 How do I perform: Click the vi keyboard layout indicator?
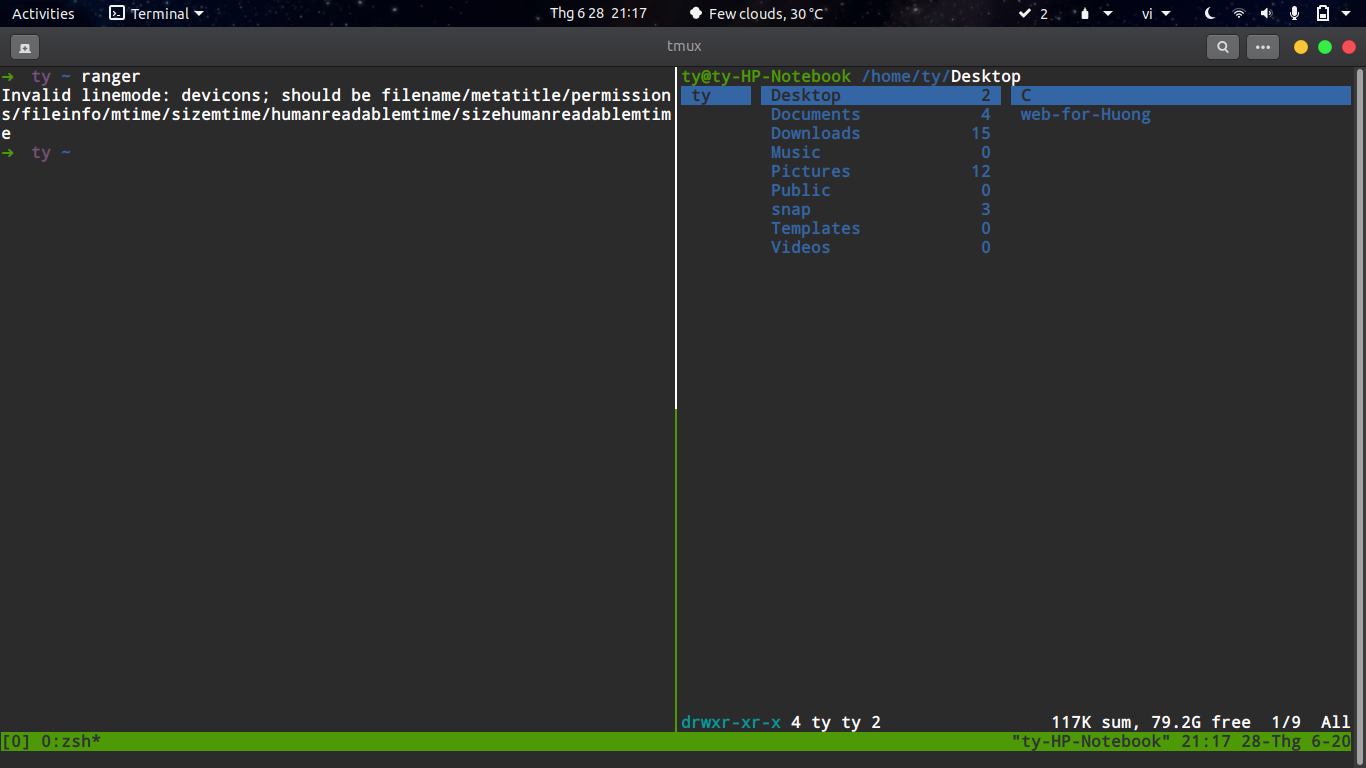(x=1147, y=13)
